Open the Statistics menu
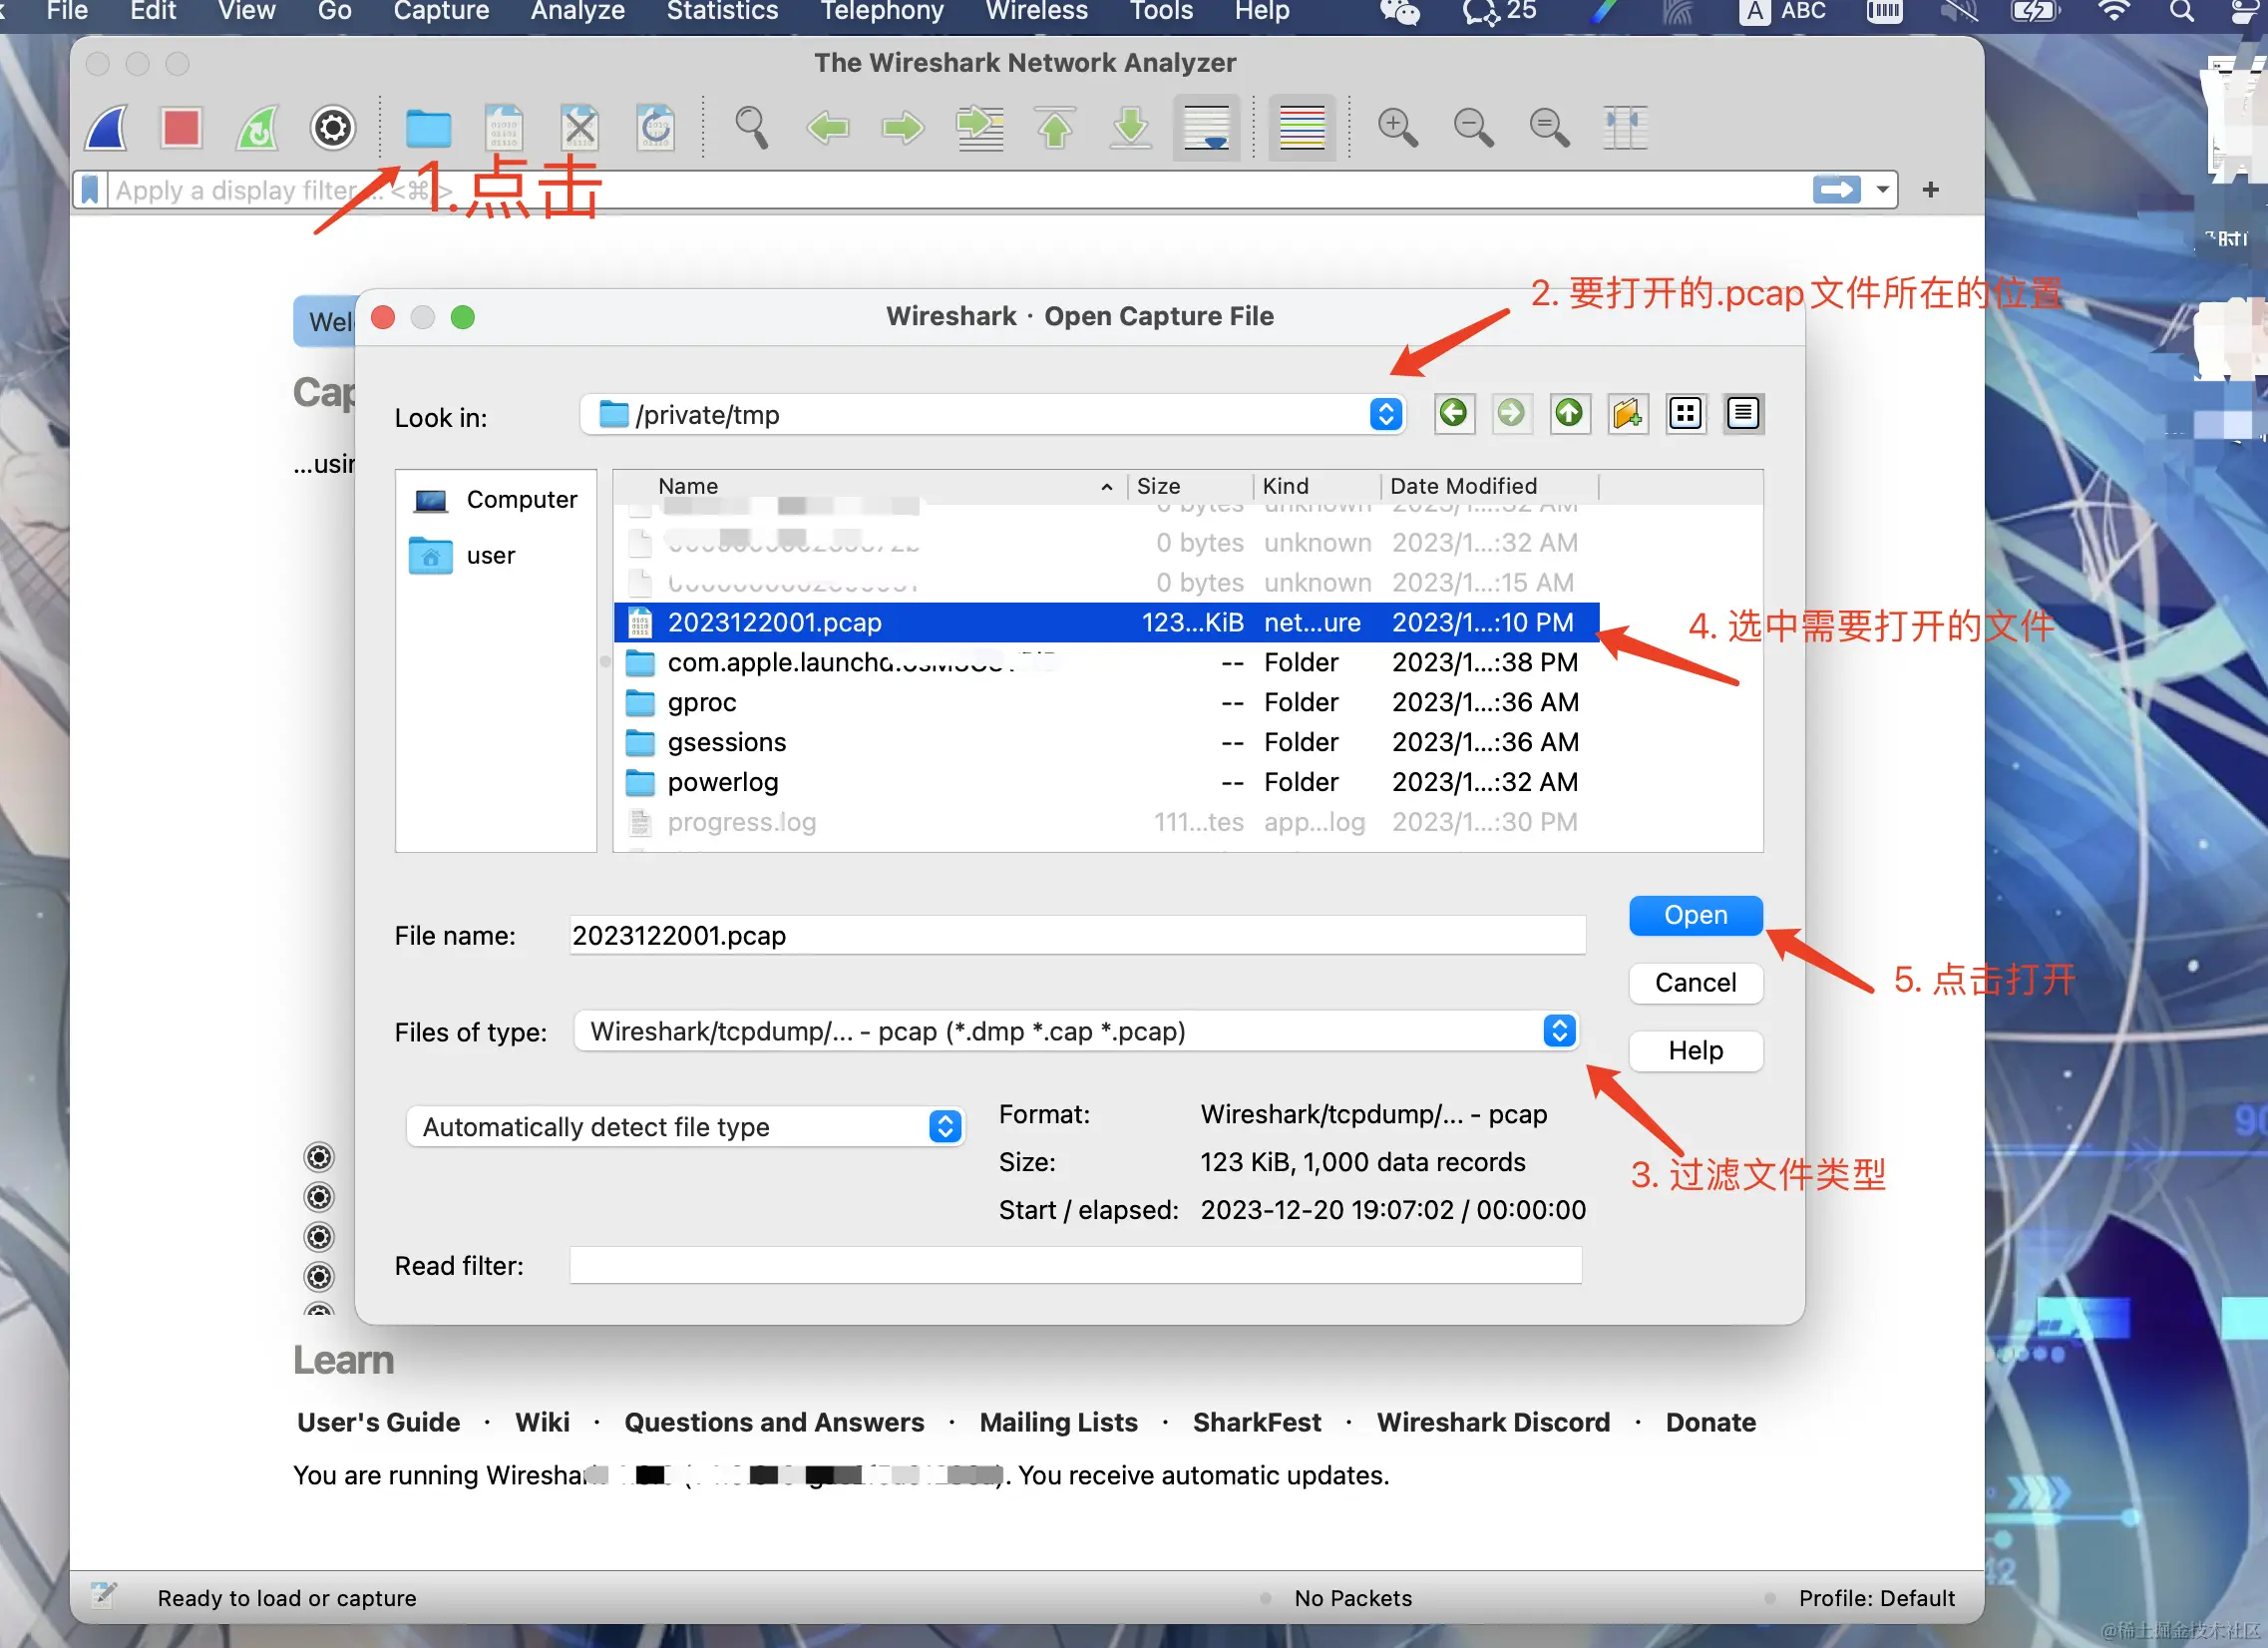Screen dimensions: 2268x1648 (722, 12)
